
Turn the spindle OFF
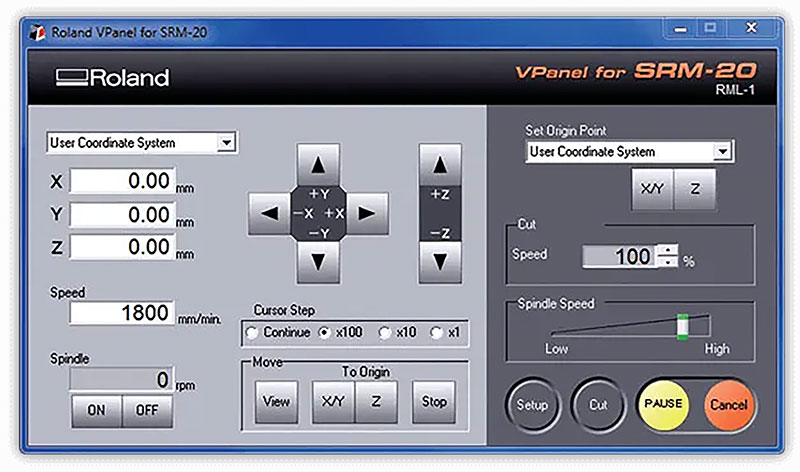(147, 410)
